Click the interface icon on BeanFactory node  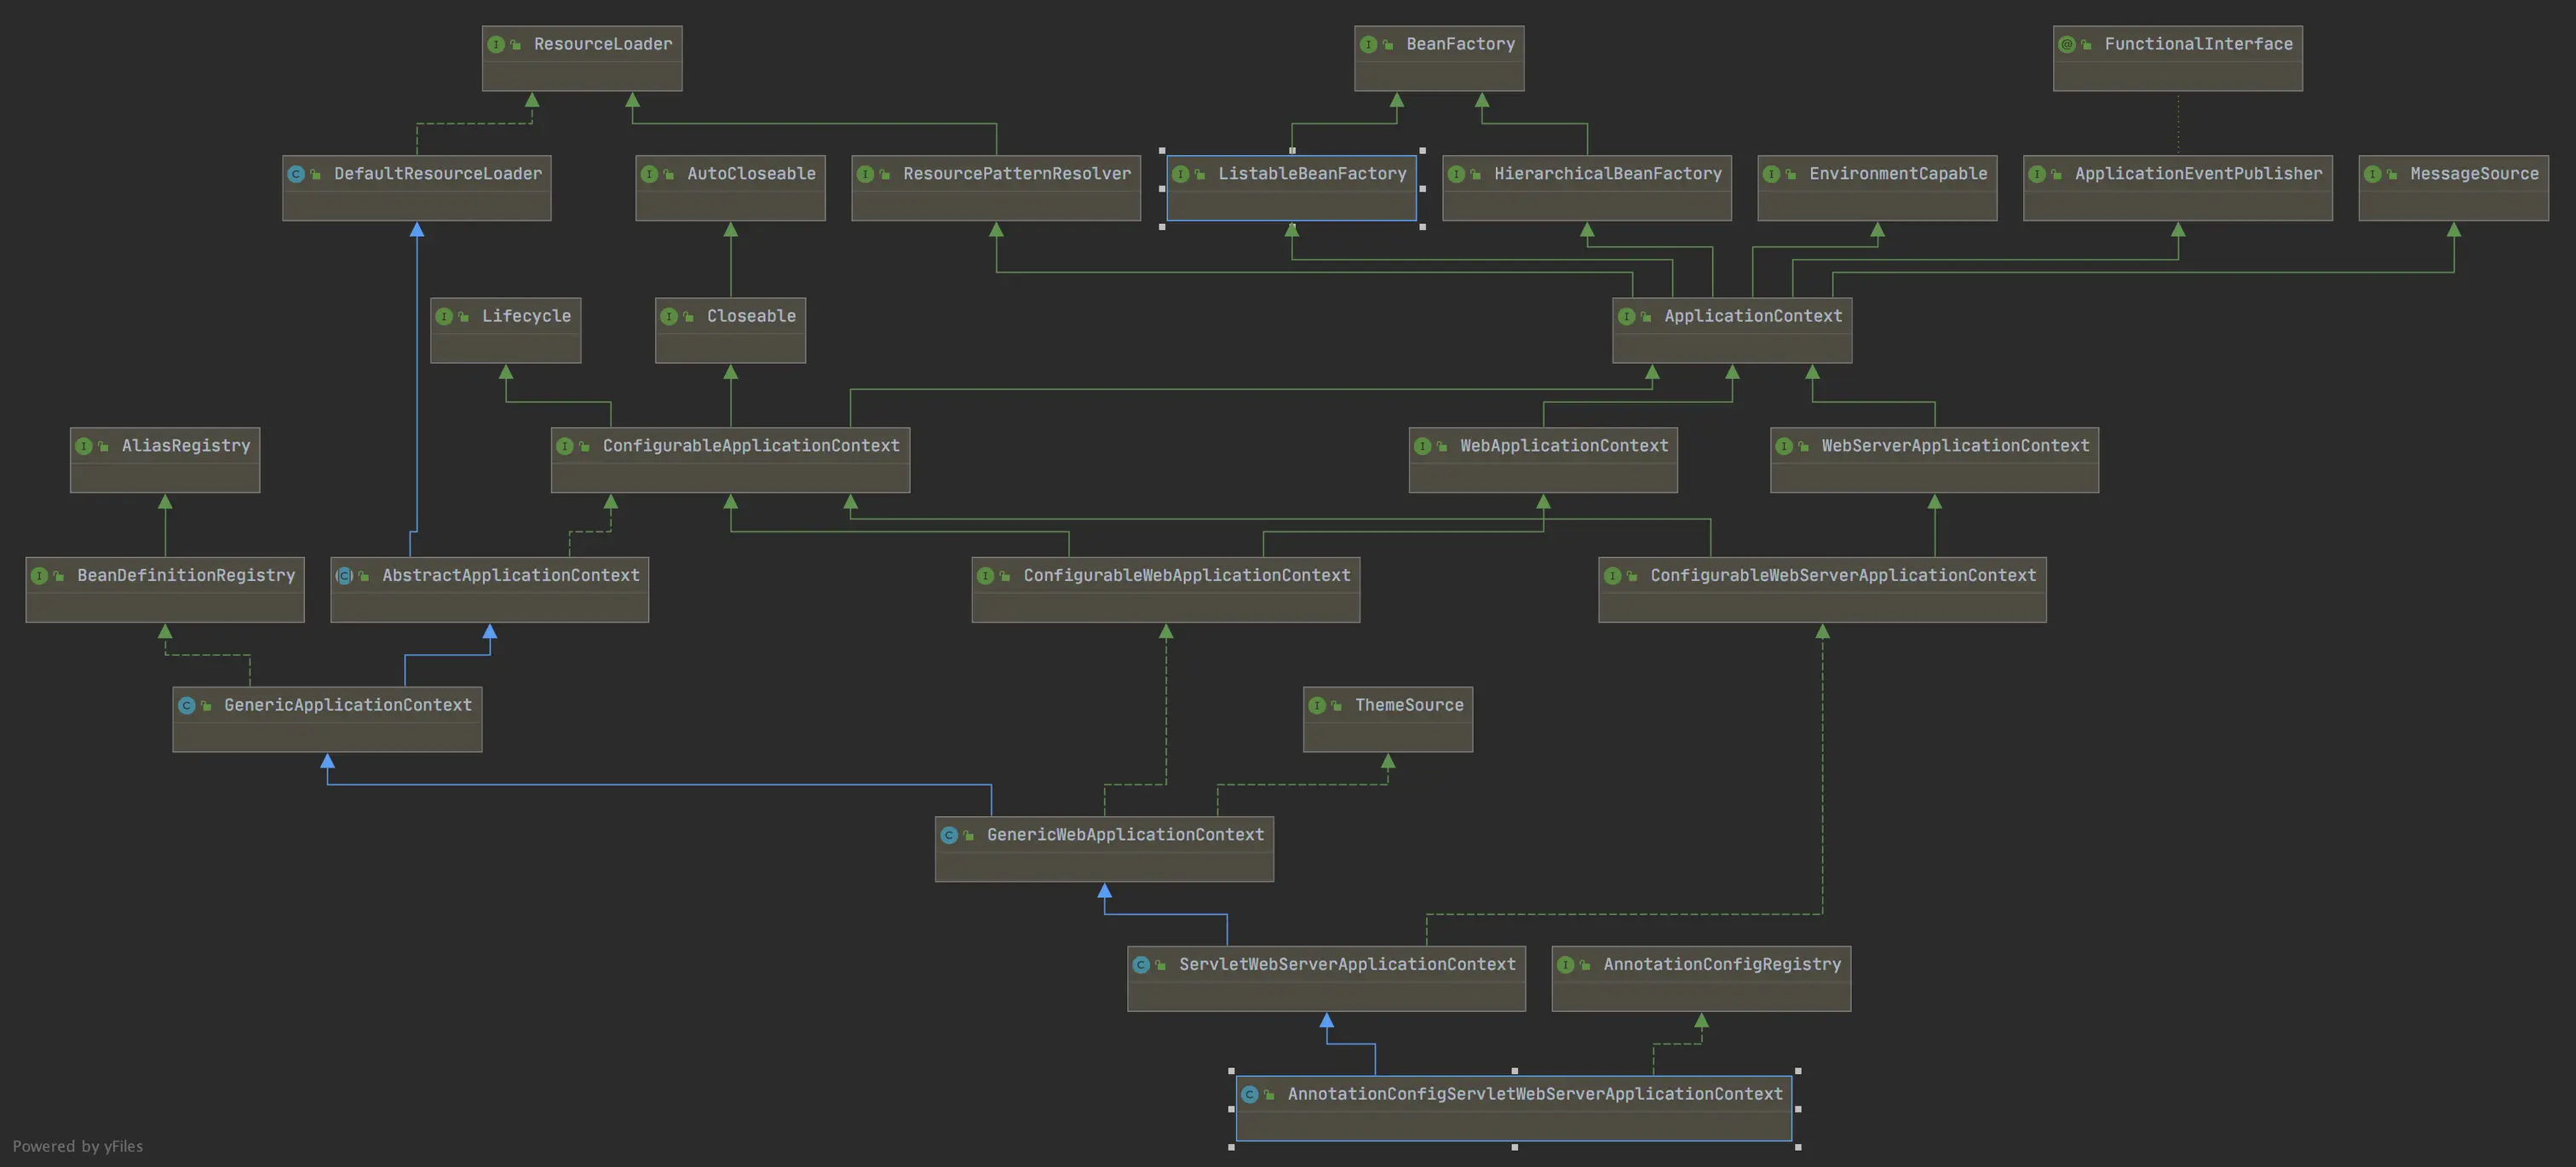1368,44
